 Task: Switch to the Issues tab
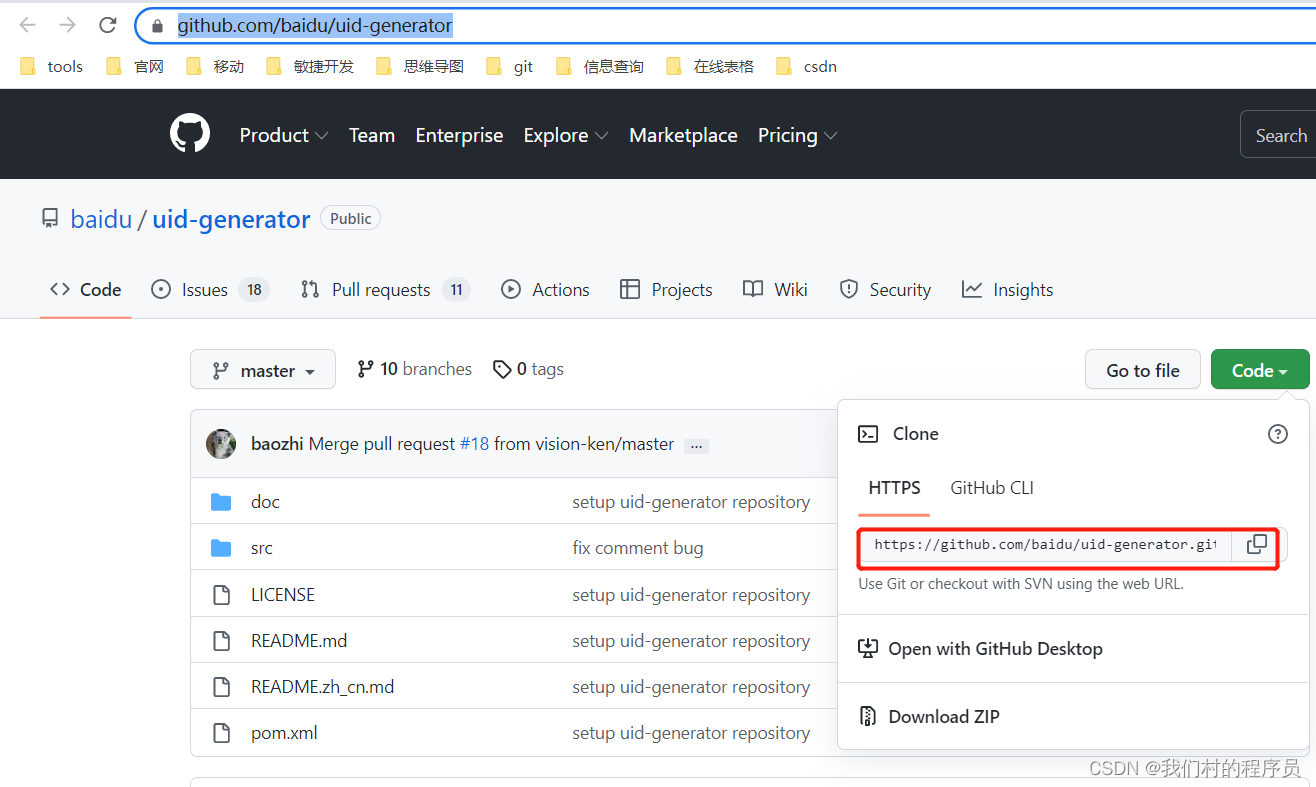pyautogui.click(x=209, y=290)
